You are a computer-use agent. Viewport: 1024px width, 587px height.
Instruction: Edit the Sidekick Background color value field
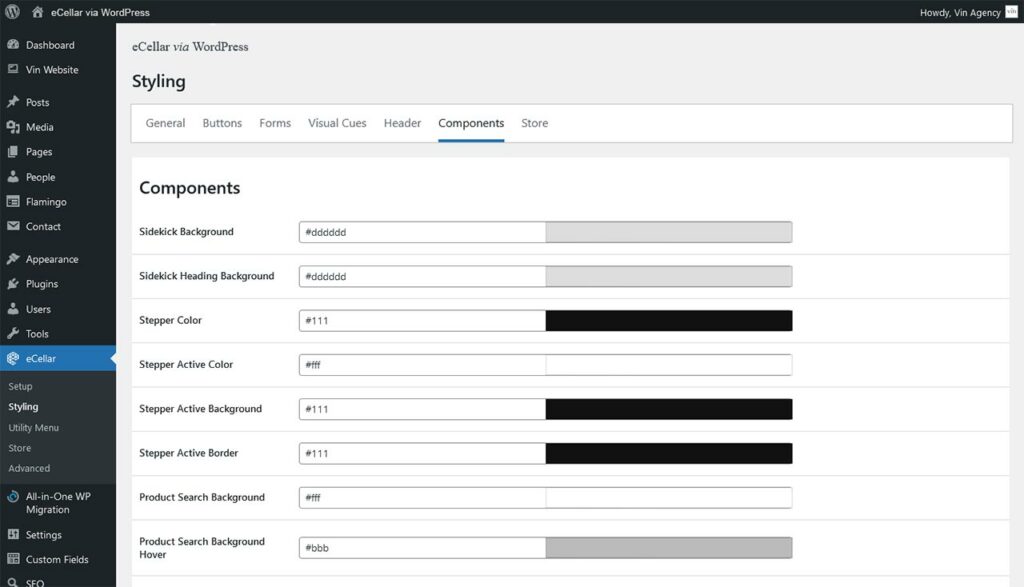(x=420, y=231)
